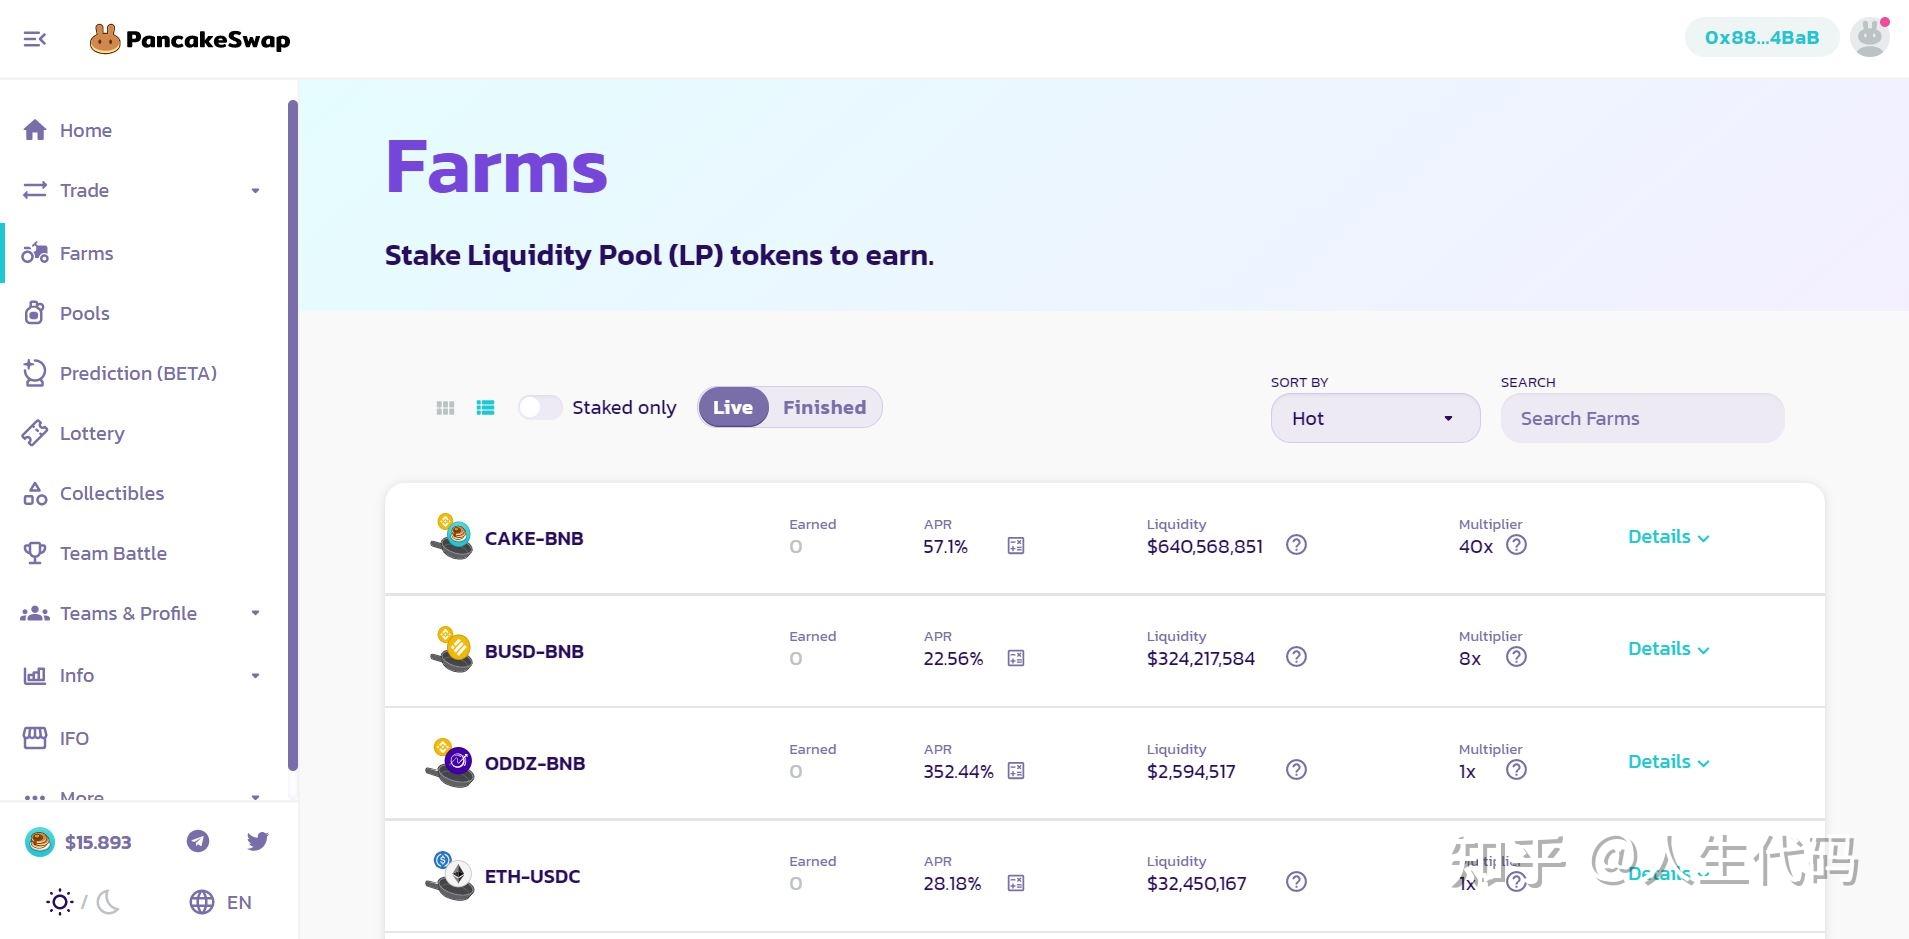Expand Details for BUSD-BNB farm
Viewport: 1909px width, 939px height.
pyautogui.click(x=1668, y=649)
